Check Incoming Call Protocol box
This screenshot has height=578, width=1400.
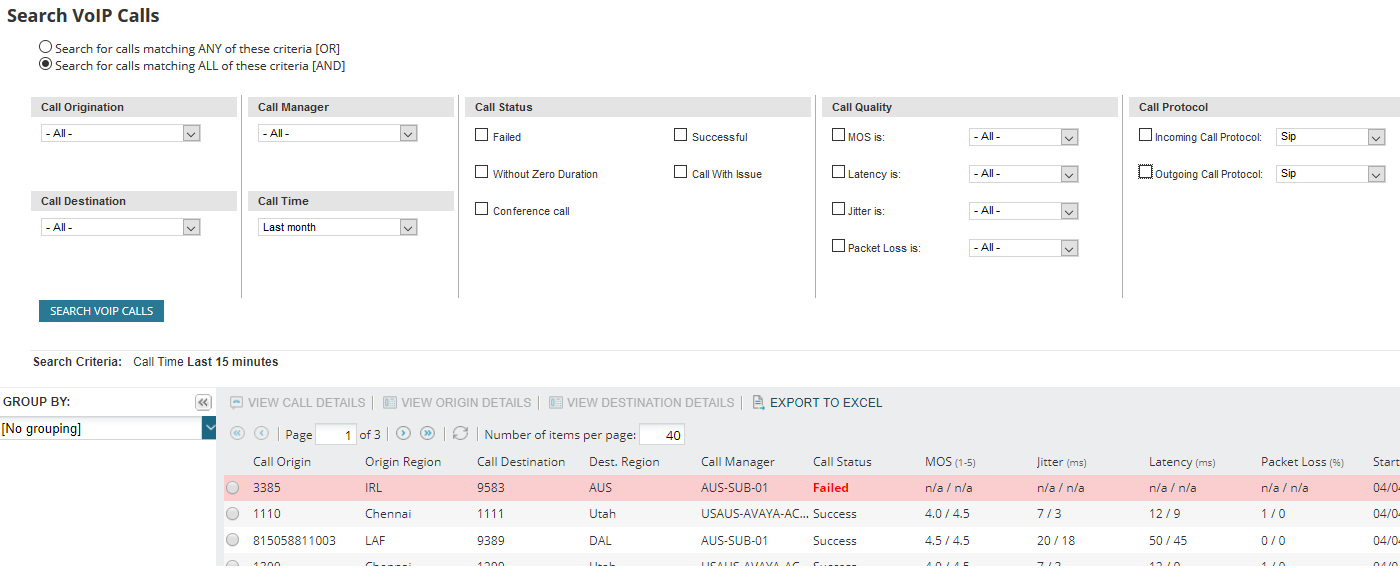click(x=1146, y=135)
